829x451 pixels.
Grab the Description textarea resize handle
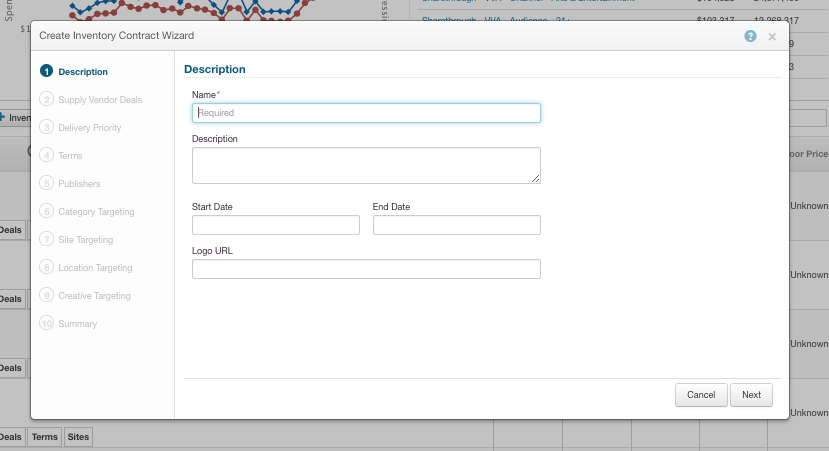pos(536,179)
